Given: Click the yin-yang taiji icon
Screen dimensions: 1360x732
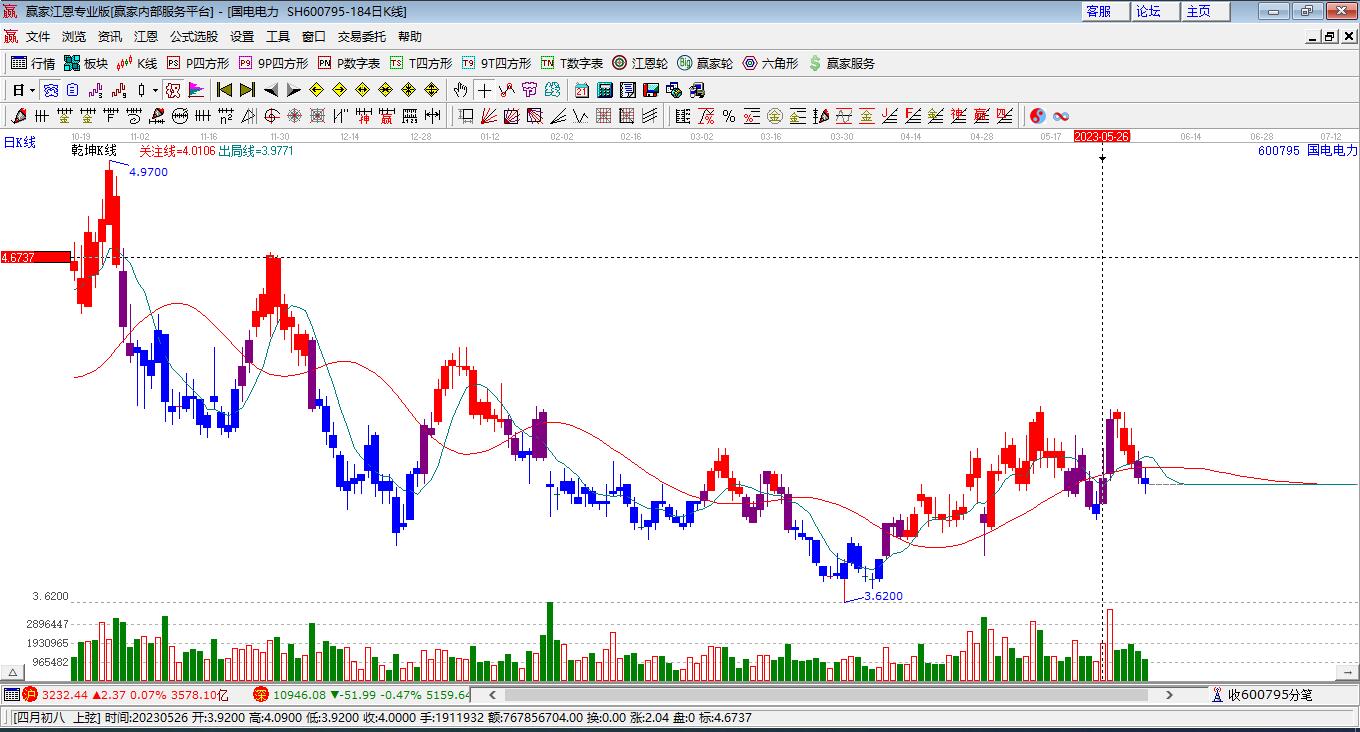Looking at the screenshot, I should tap(1037, 116).
